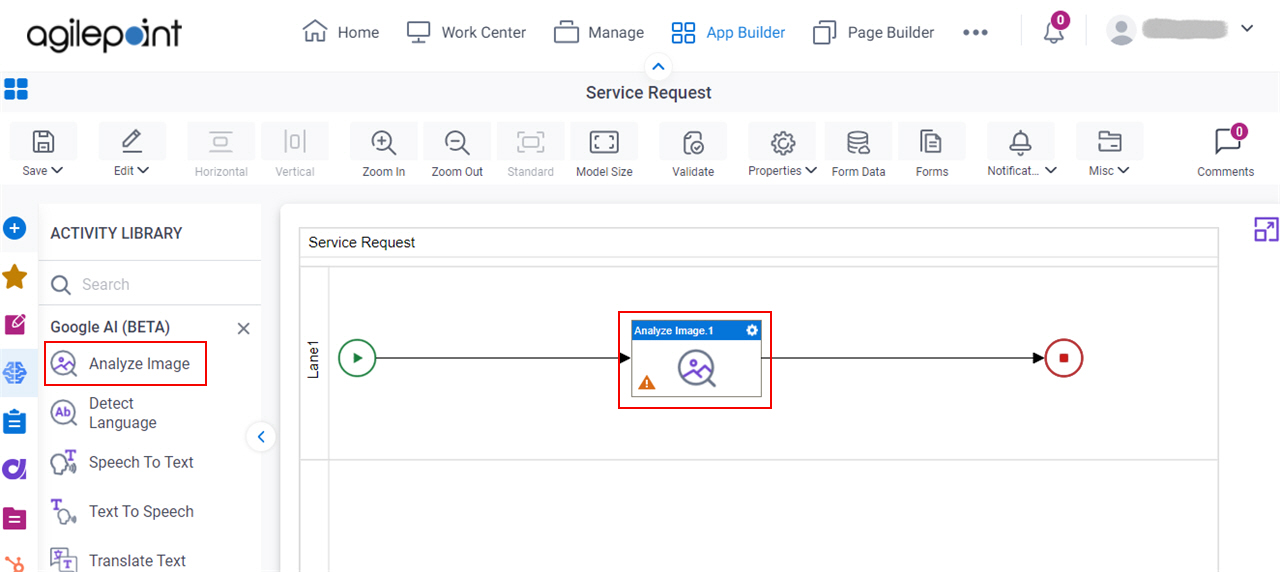Open Model Size settings
The image size is (1280, 572).
click(604, 153)
